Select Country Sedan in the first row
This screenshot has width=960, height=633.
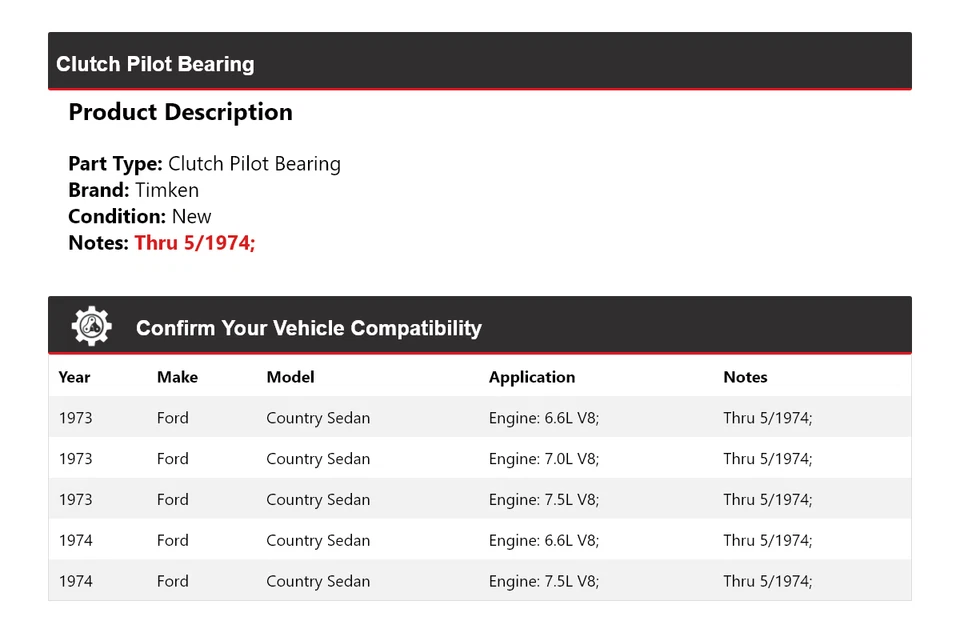coord(318,417)
